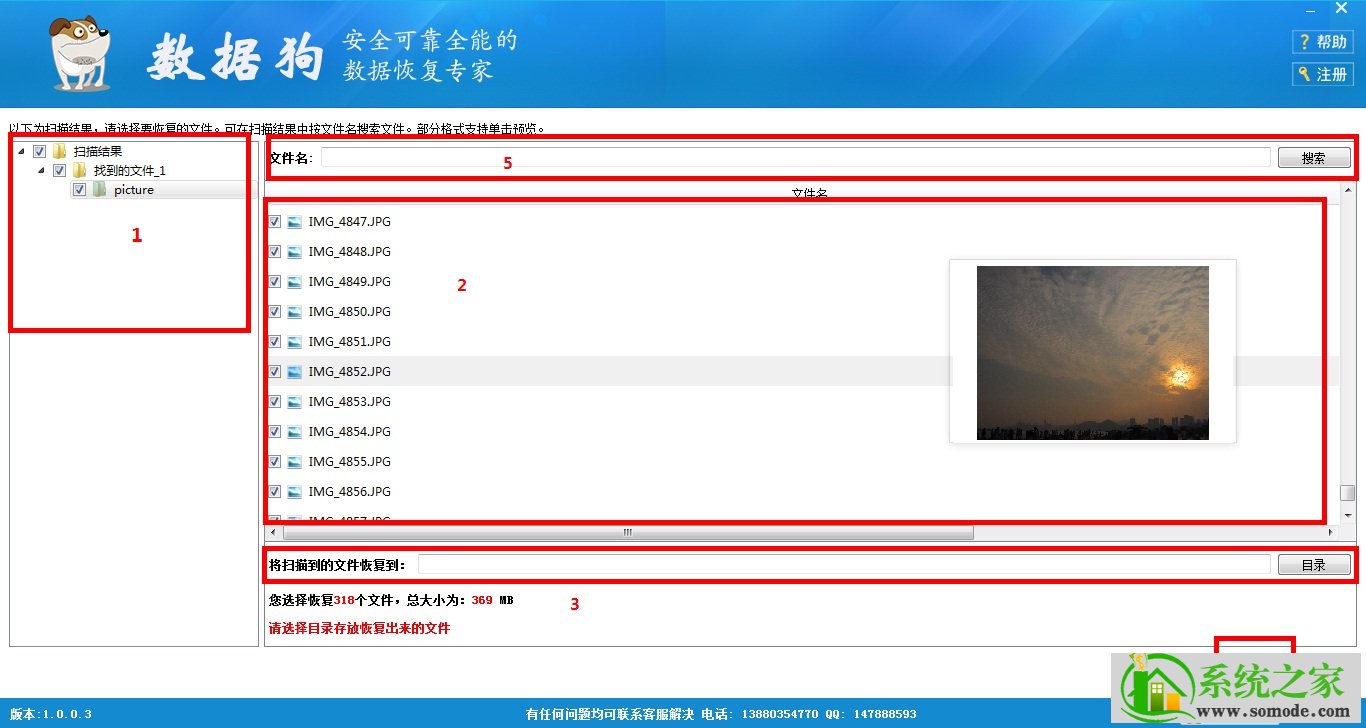This screenshot has height=728, width=1366.
Task: Click the image icon beside IMG_4847.JPG
Action: [x=293, y=222]
